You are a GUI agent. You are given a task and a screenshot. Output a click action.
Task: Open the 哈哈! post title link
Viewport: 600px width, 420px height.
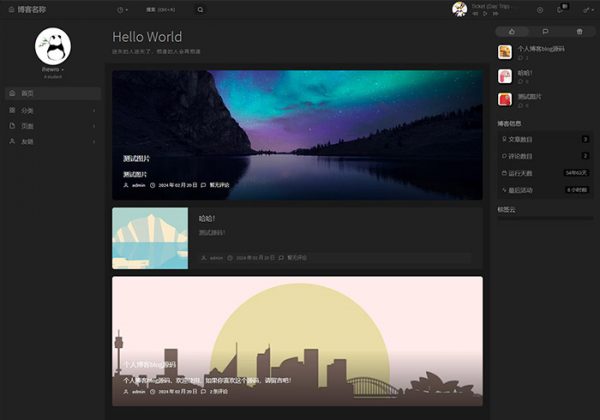click(207, 218)
